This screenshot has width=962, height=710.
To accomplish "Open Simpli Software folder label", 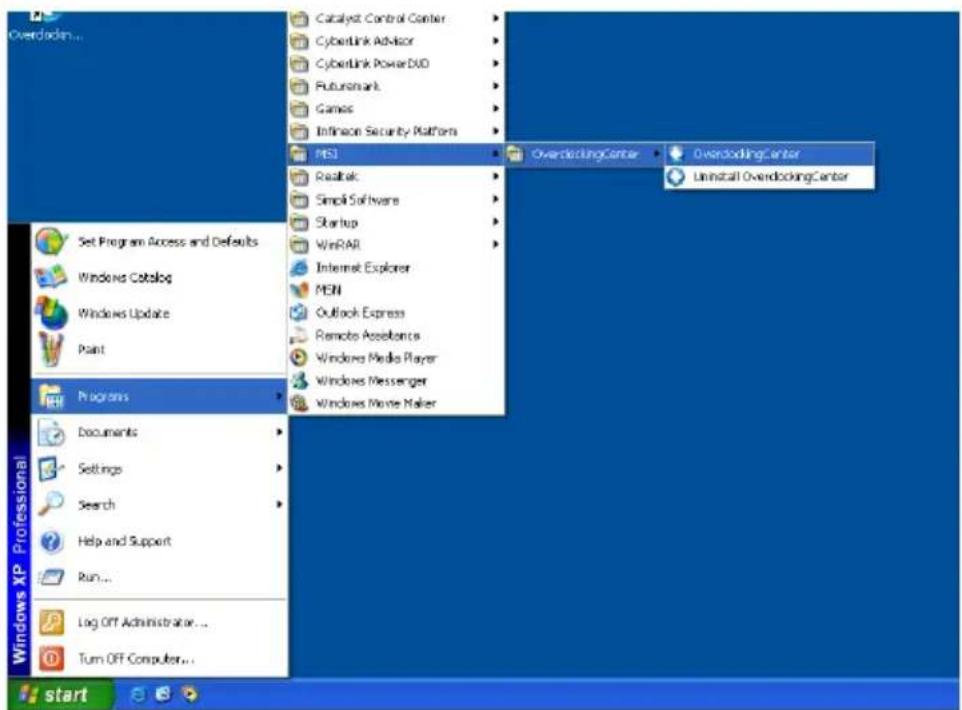I will pyautogui.click(x=357, y=200).
